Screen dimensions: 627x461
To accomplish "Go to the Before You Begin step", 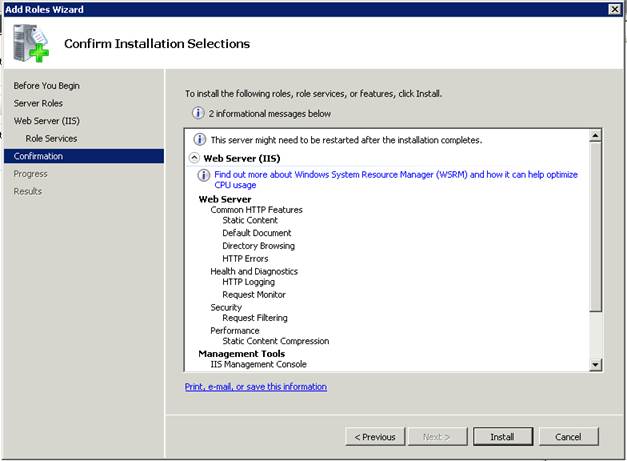I will coord(46,86).
